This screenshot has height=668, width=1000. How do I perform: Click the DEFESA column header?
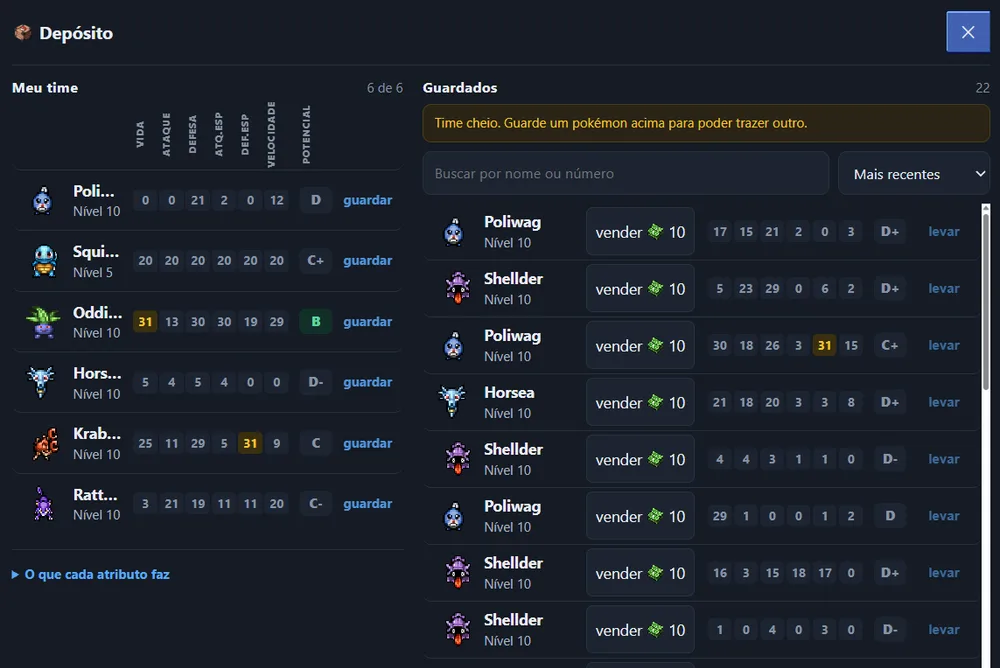pyautogui.click(x=193, y=135)
